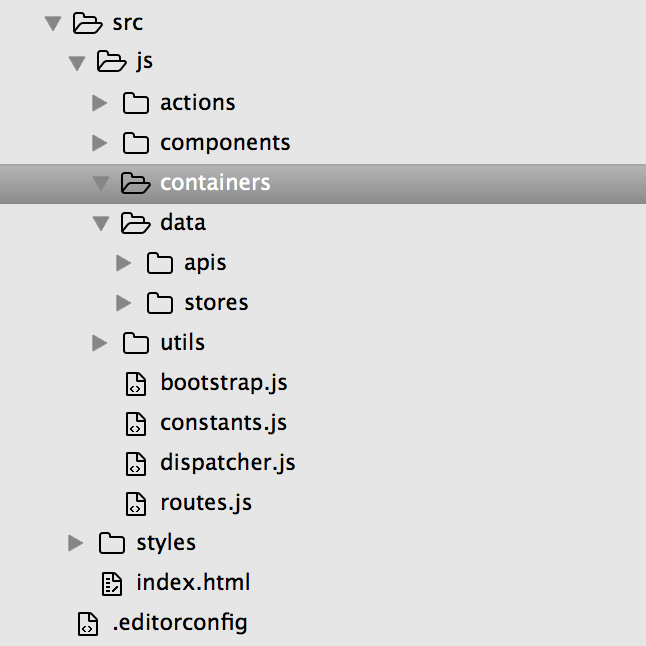Collapse the js folder disclosure triangle
Viewport: 646px width, 646px height.
77,63
